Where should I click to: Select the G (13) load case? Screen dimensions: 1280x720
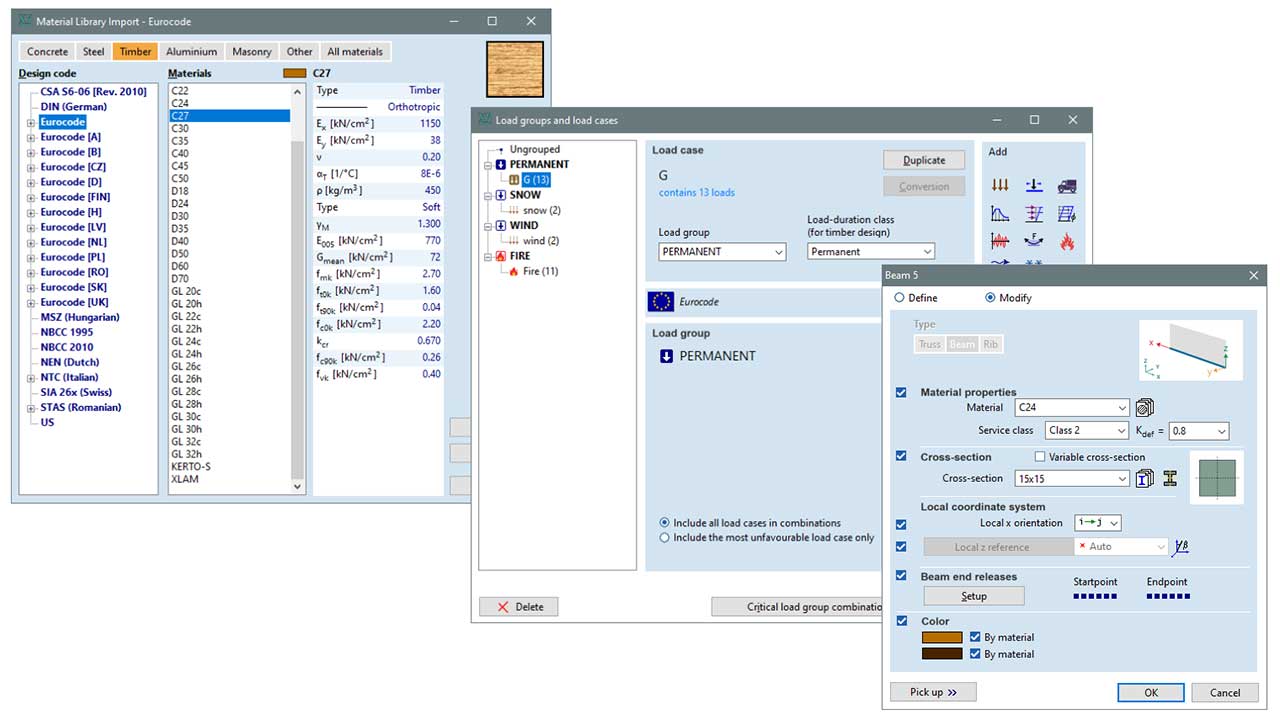click(536, 180)
